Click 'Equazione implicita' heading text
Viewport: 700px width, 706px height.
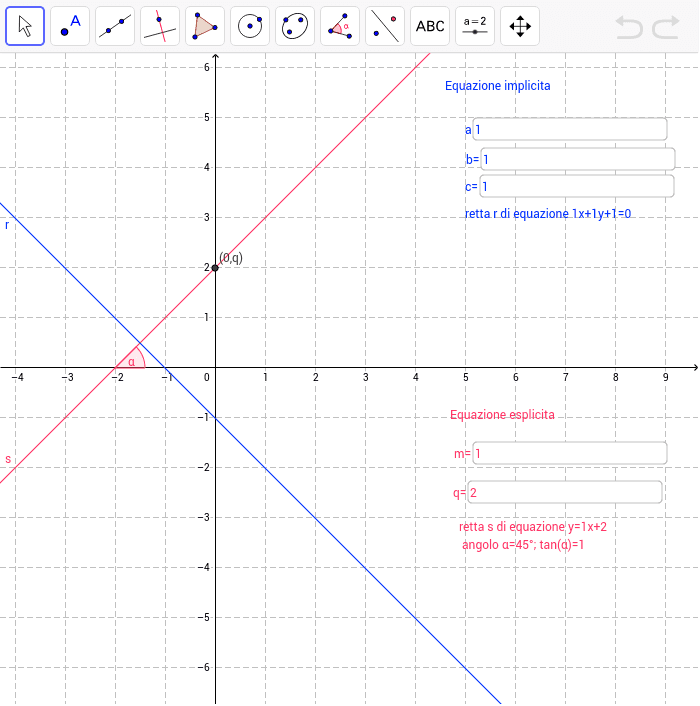coord(497,86)
